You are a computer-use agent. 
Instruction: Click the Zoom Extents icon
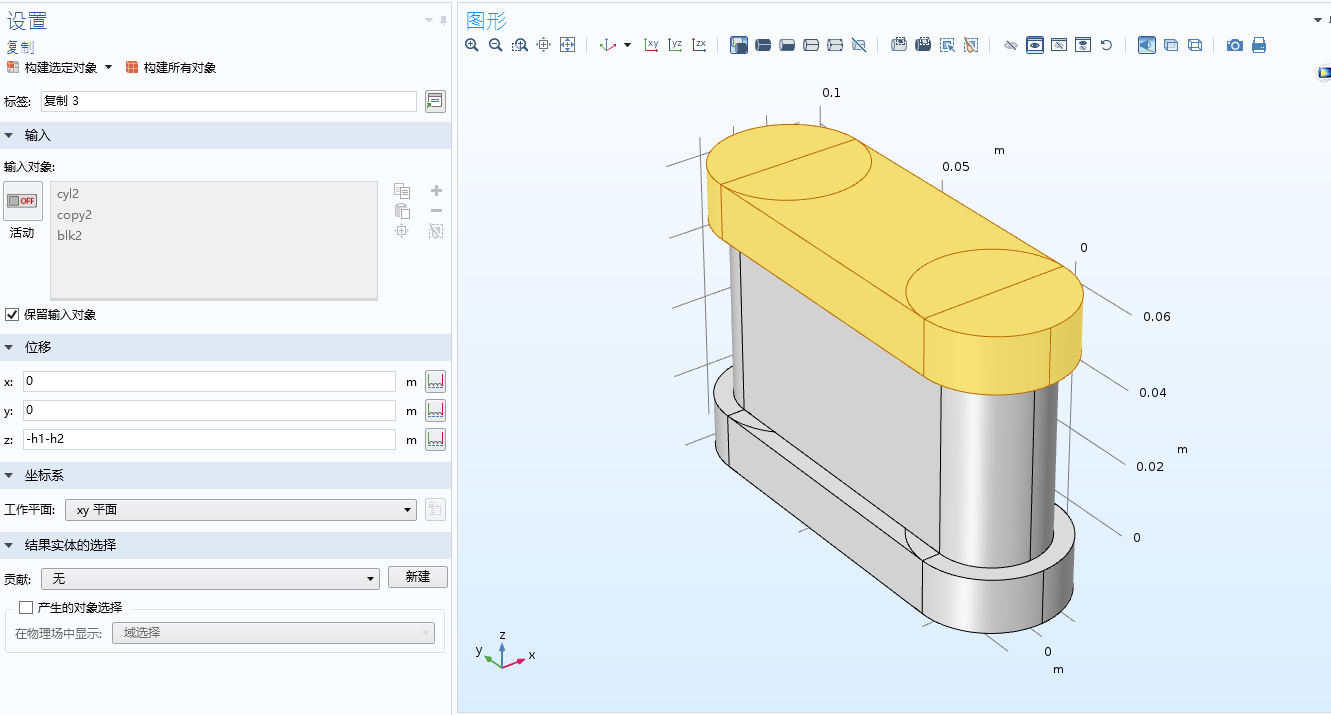coord(568,45)
